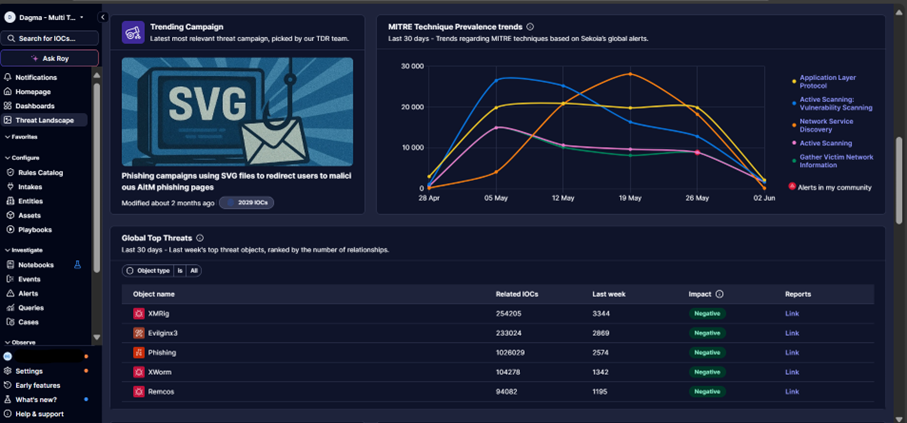Screen dimensions: 907x423
Task: Click the red alert marker at 26 May
Action: pos(697,152)
